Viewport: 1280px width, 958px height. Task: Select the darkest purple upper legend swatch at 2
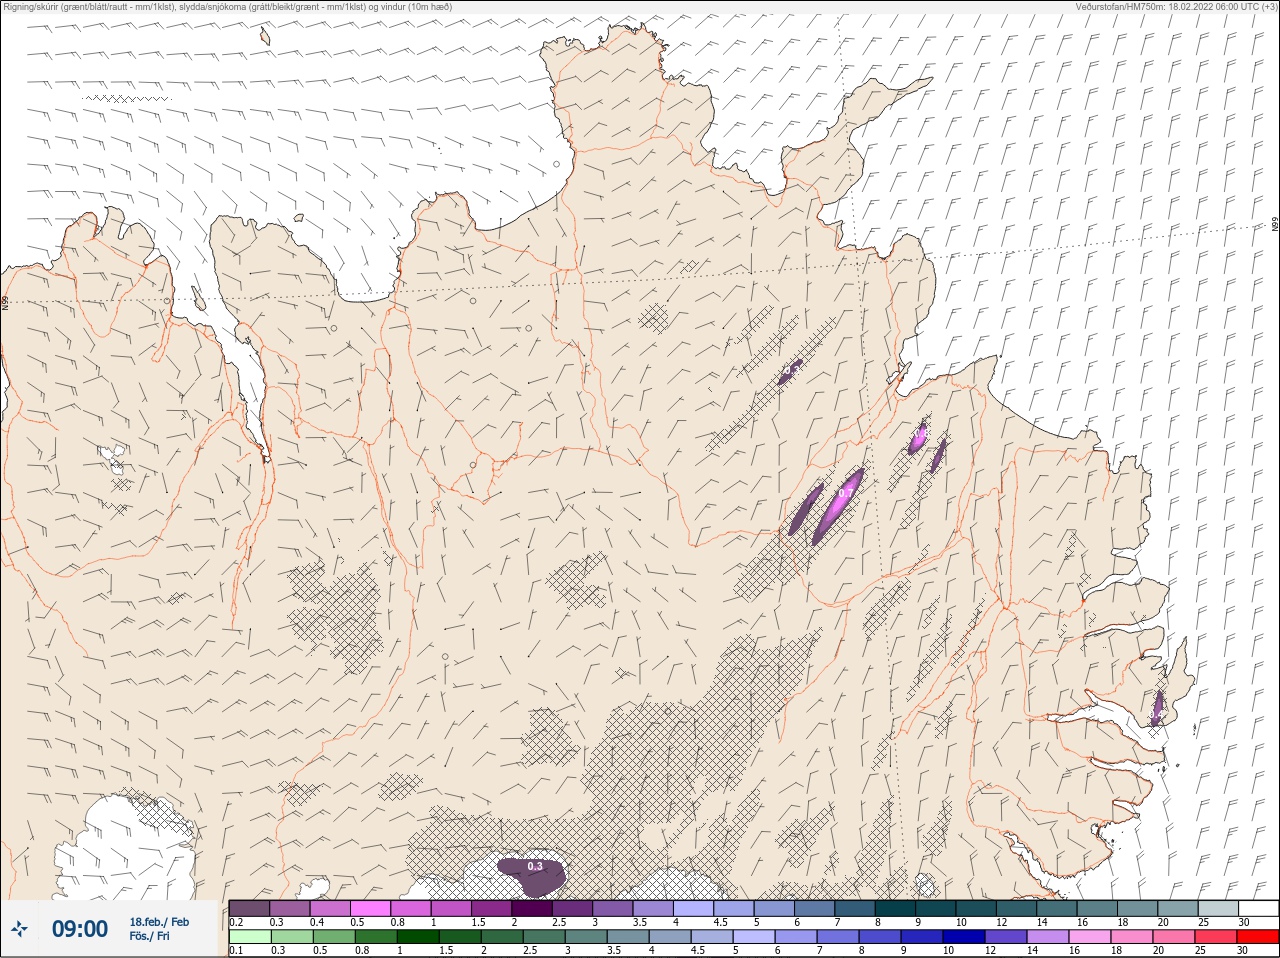(532, 908)
